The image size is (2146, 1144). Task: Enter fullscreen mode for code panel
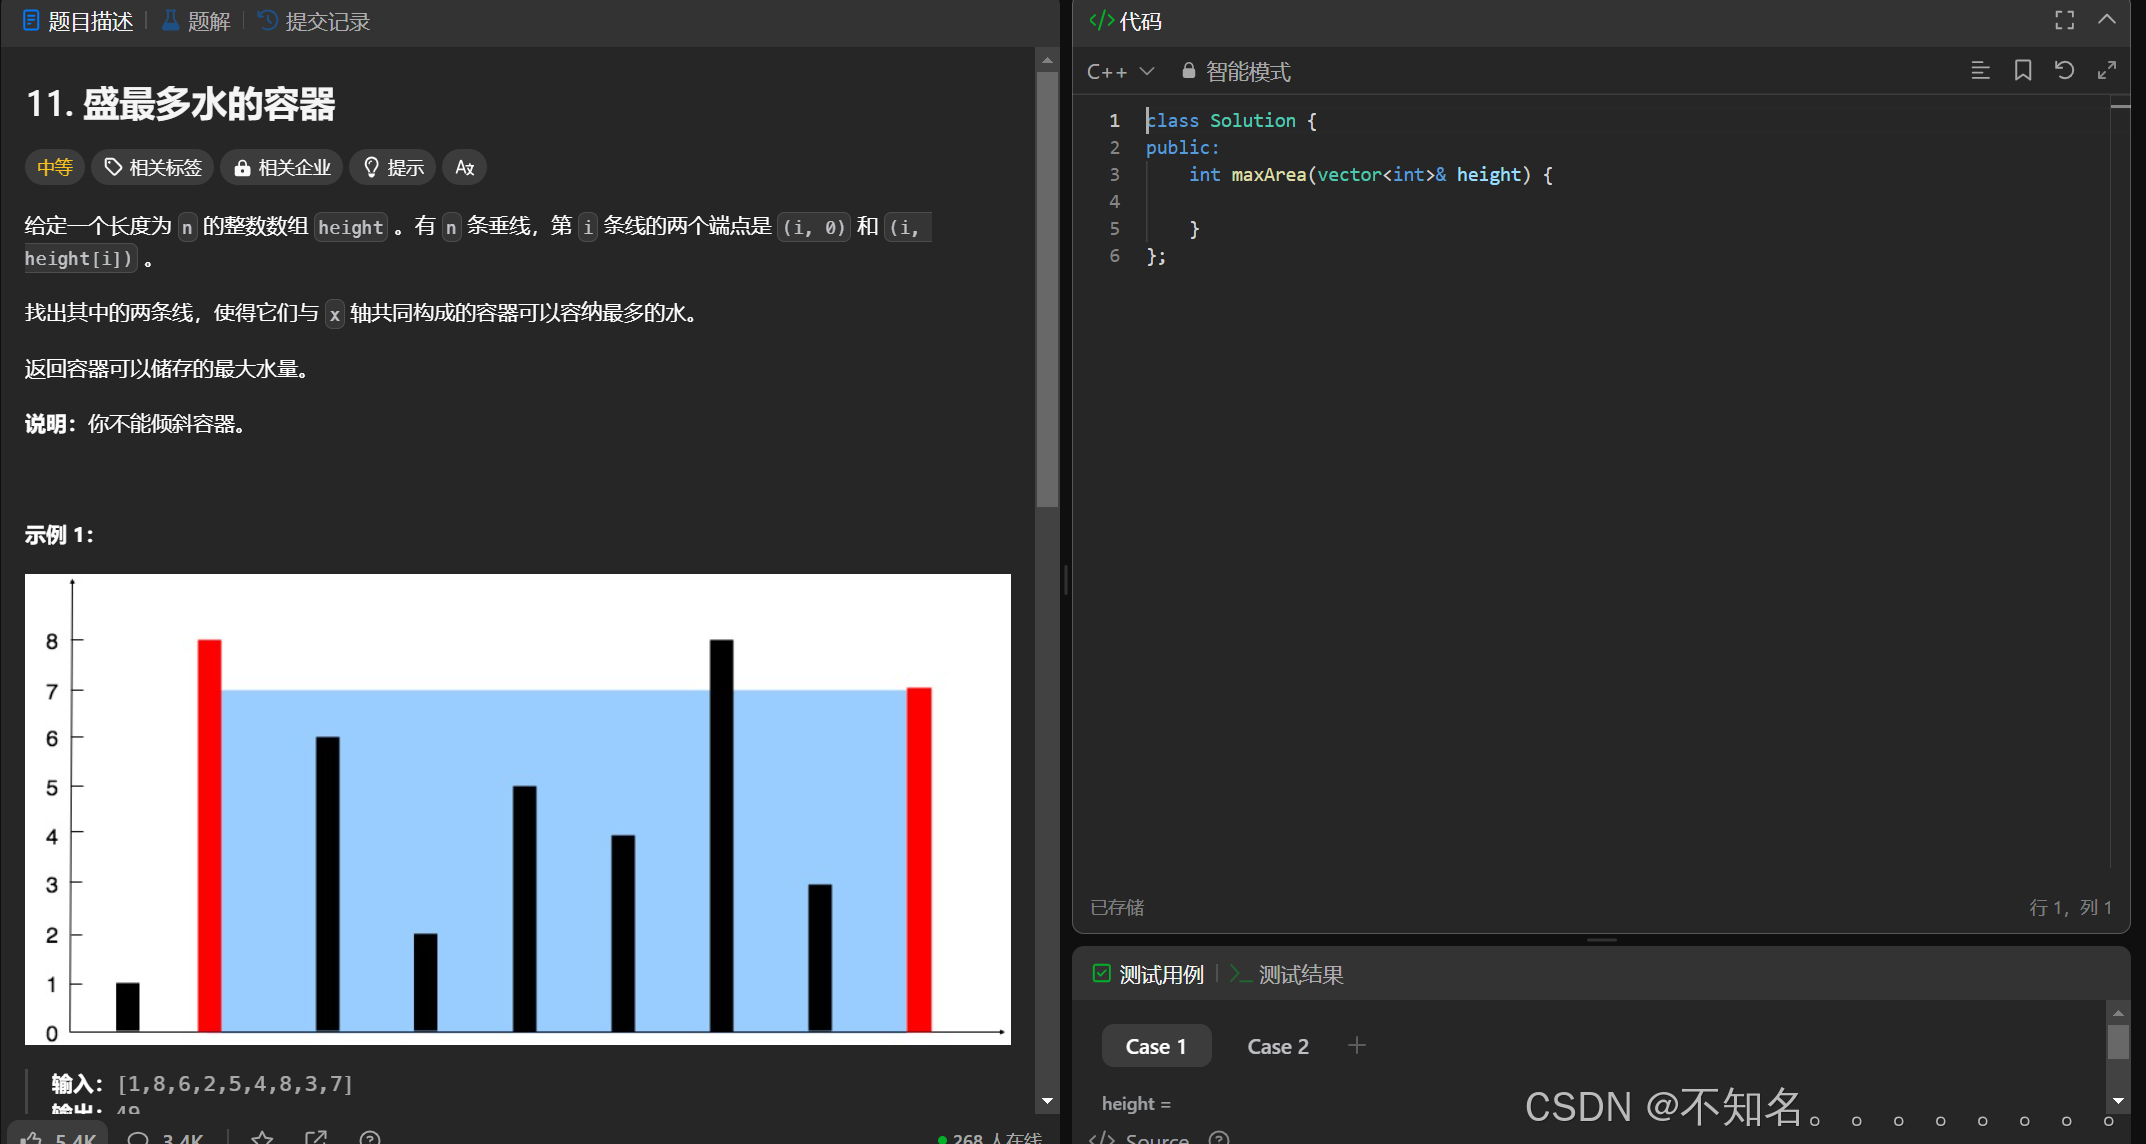coord(2064,20)
